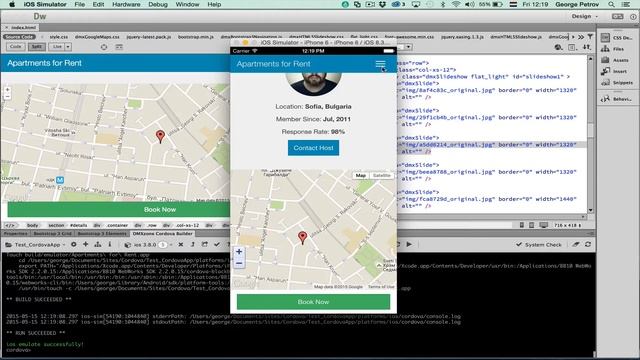The height and width of the screenshot is (360, 640).
Task: Click Book Now button in Dreamweaver design view
Action: pos(119,209)
